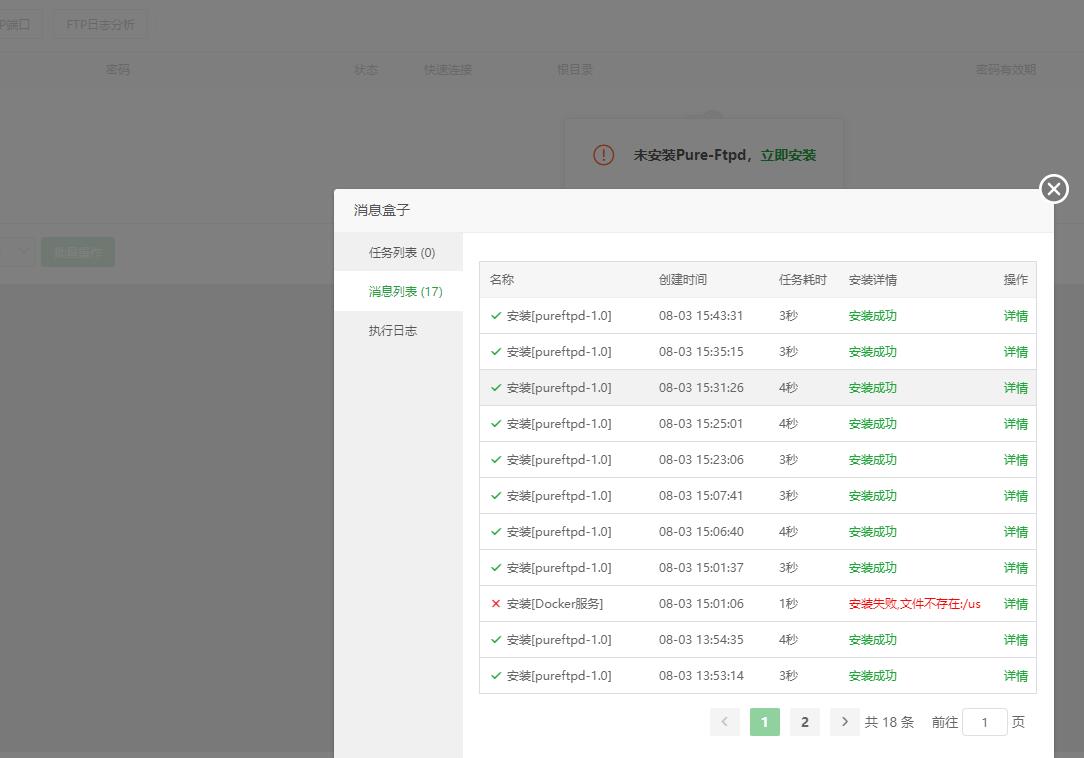1084x758 pixels.
Task: Click the green check icon on the 15:43:31 row
Action: [496, 316]
